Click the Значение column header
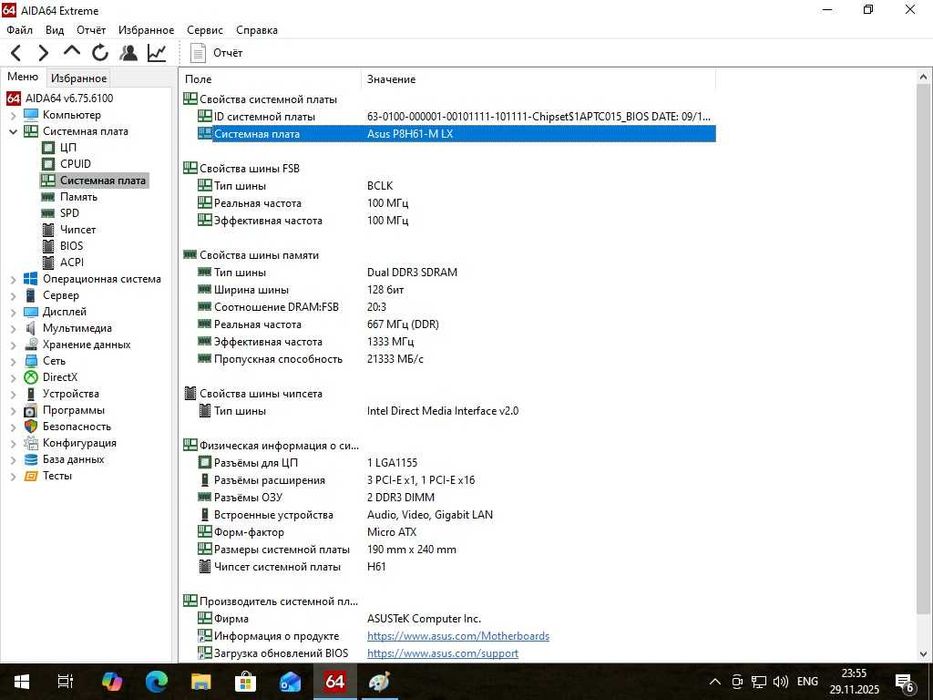The width and height of the screenshot is (933, 700). click(x=538, y=79)
